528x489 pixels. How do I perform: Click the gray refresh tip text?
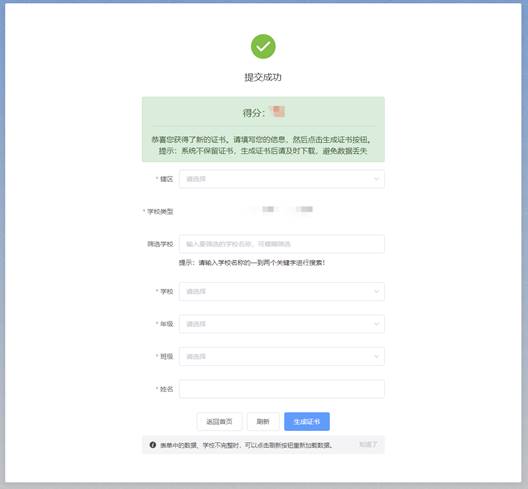[x=246, y=445]
